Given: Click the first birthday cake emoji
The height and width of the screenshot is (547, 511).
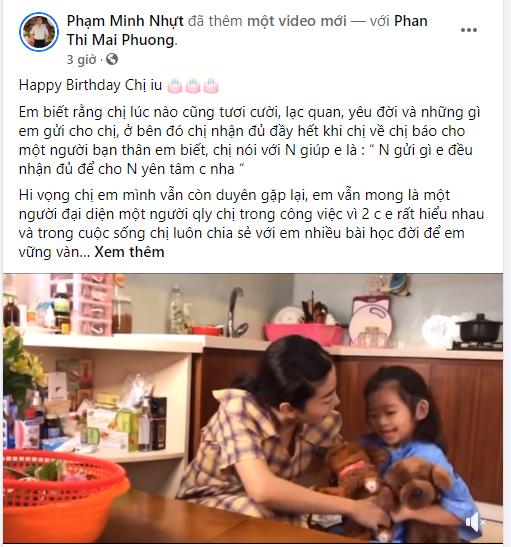Looking at the screenshot, I should [175, 86].
